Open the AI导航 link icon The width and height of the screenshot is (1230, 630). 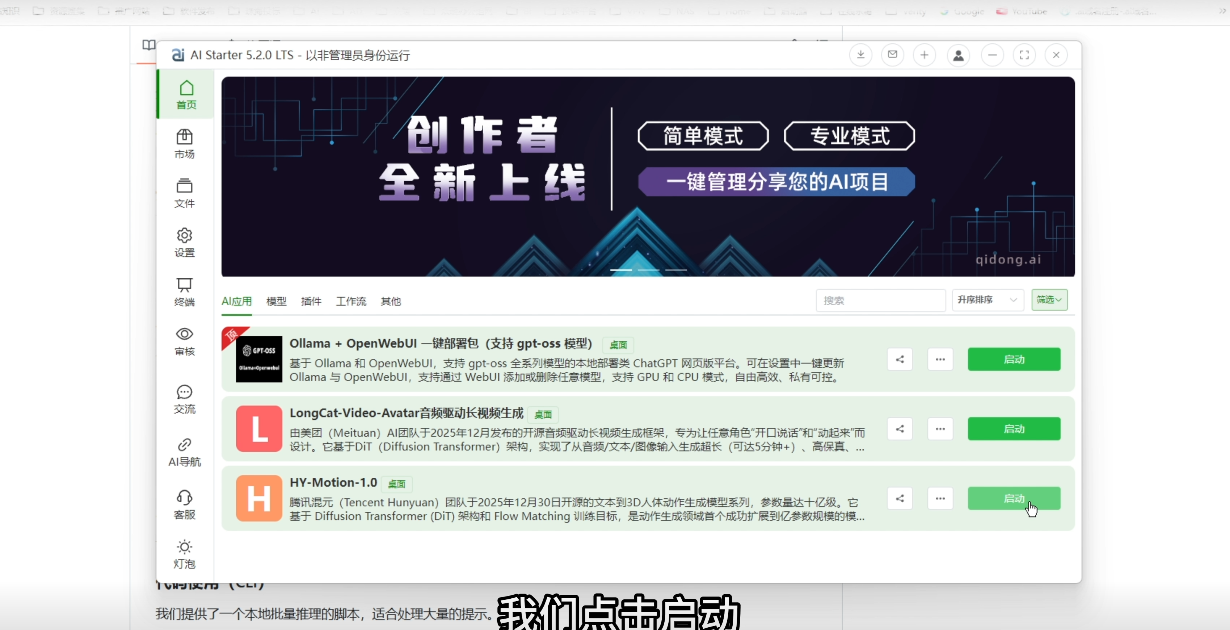point(184,452)
